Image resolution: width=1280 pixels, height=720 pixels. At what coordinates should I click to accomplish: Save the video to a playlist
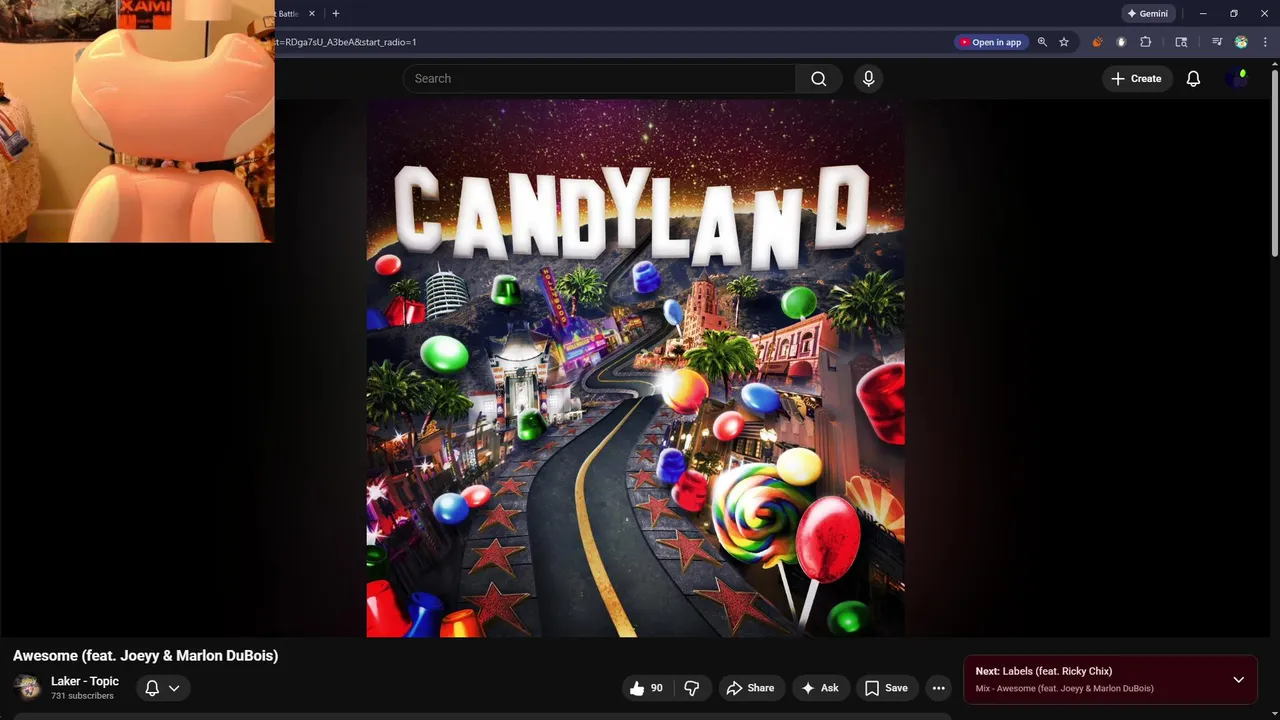click(886, 688)
